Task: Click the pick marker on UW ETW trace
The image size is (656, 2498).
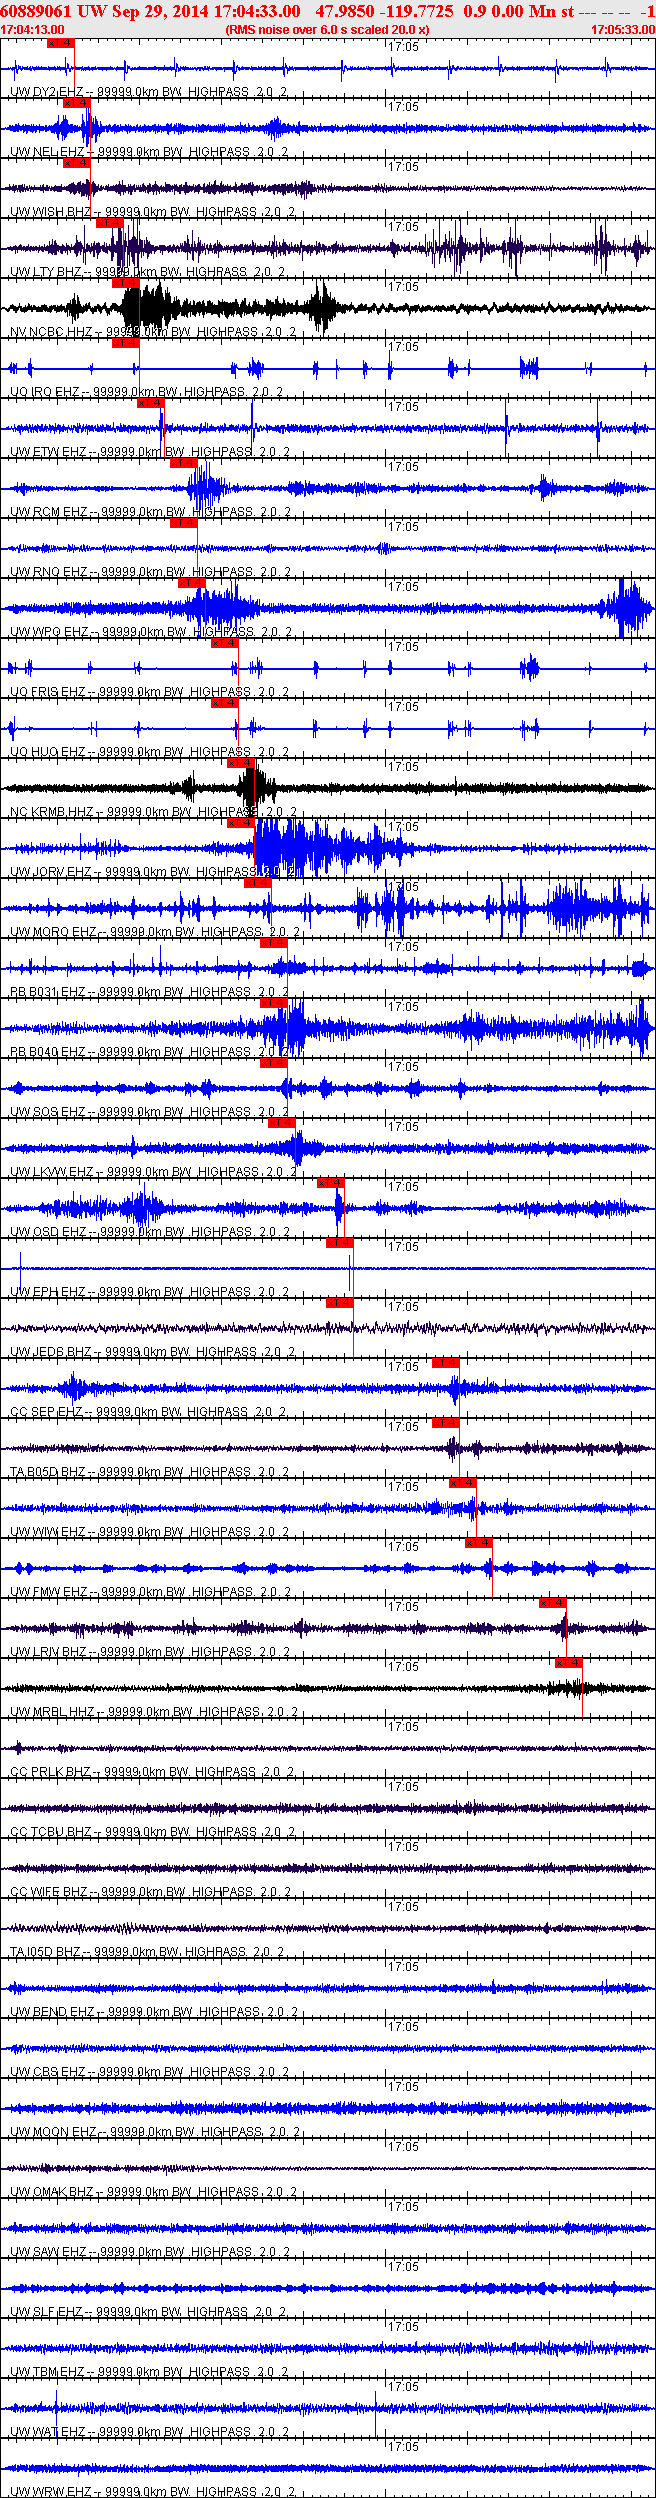Action: [x=150, y=403]
